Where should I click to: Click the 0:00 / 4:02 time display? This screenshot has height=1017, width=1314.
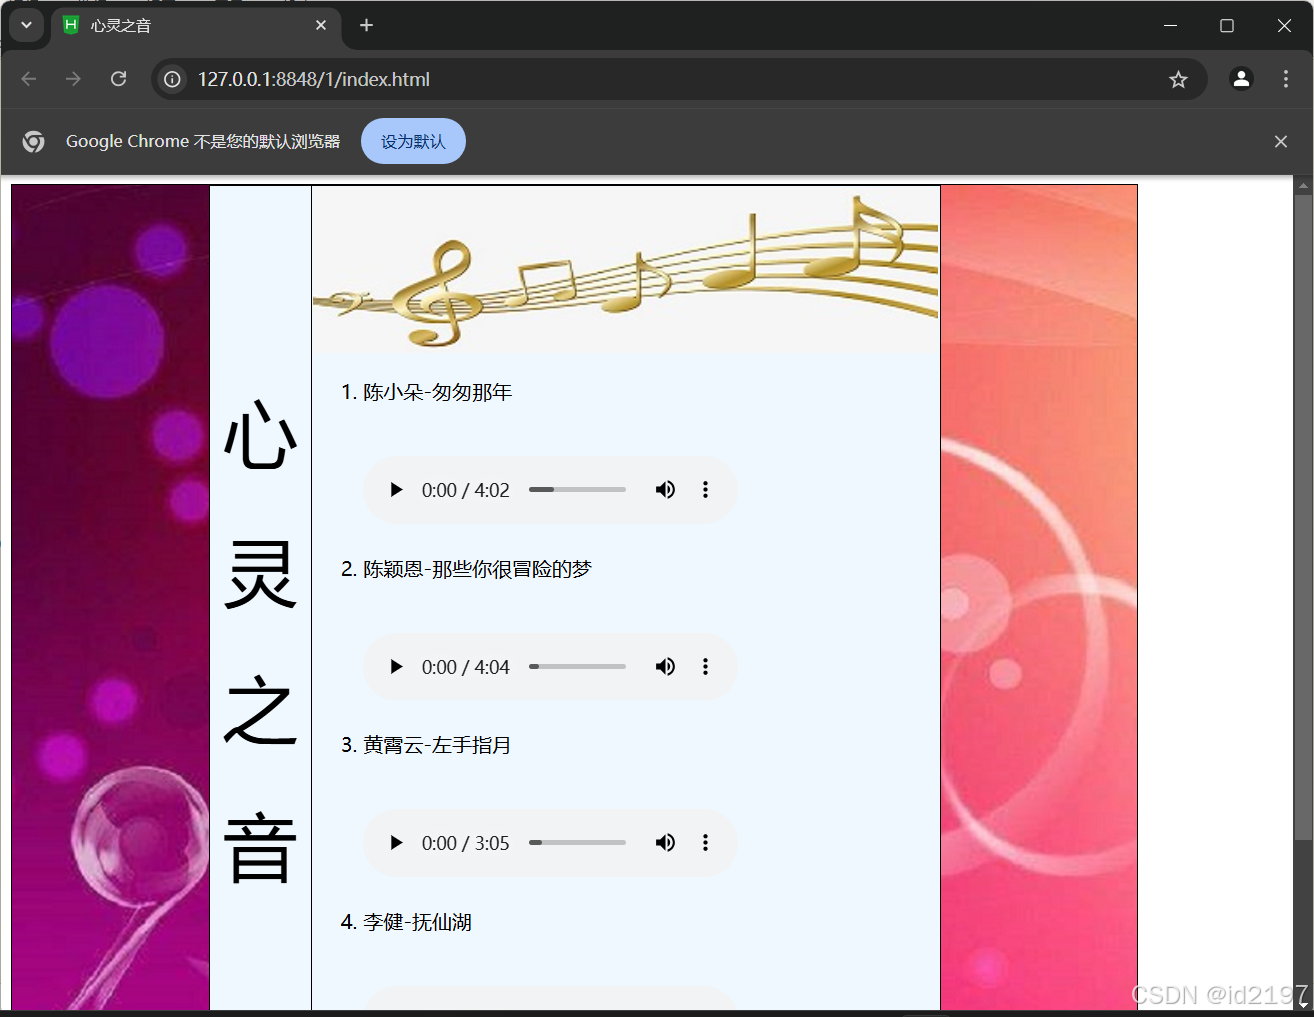coord(466,490)
